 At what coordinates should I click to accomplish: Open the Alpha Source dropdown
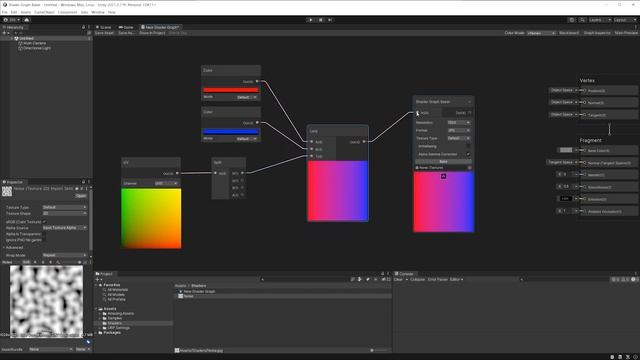click(x=65, y=228)
